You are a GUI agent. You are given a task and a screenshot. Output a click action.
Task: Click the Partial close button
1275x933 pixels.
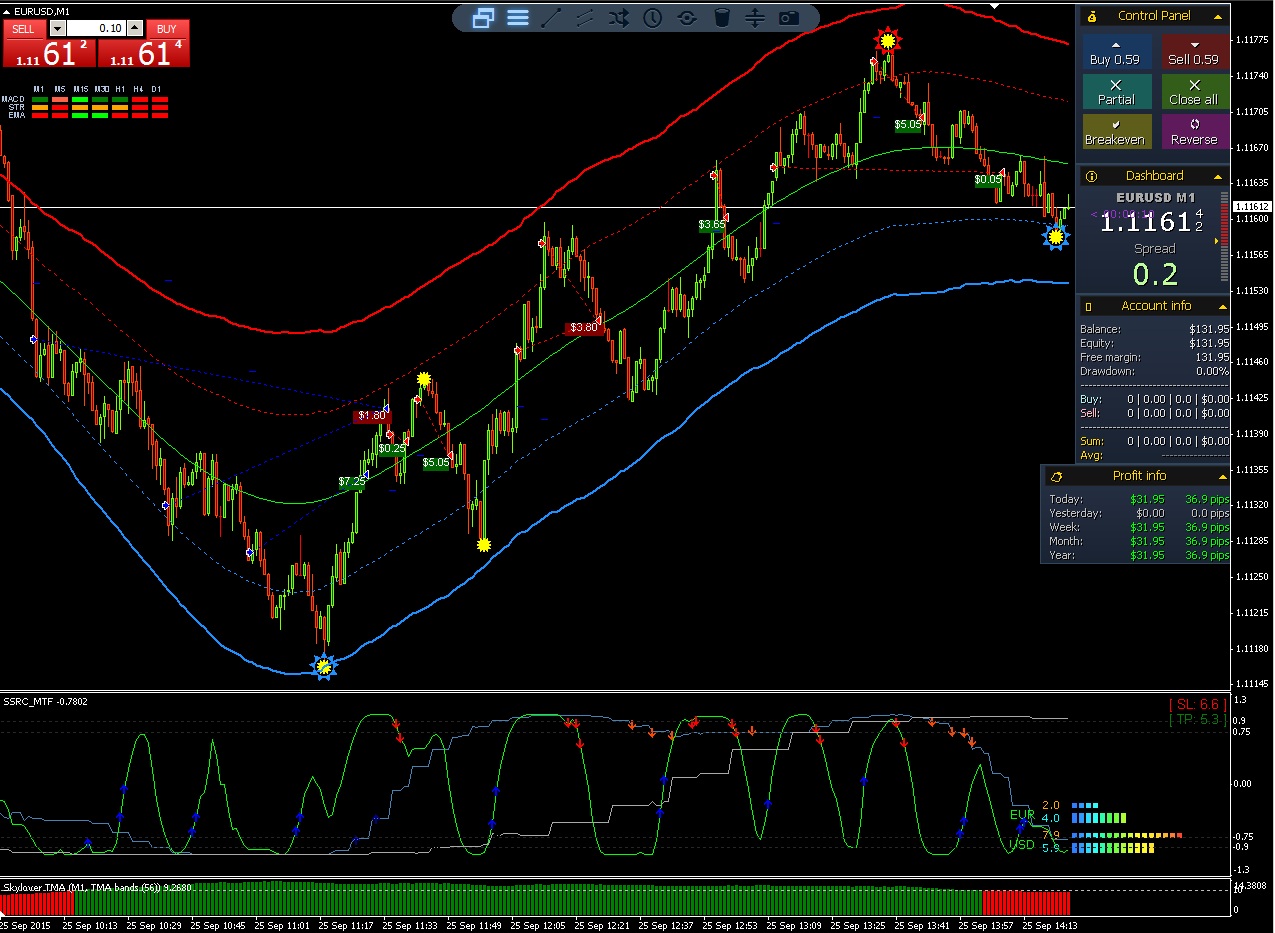point(1115,92)
